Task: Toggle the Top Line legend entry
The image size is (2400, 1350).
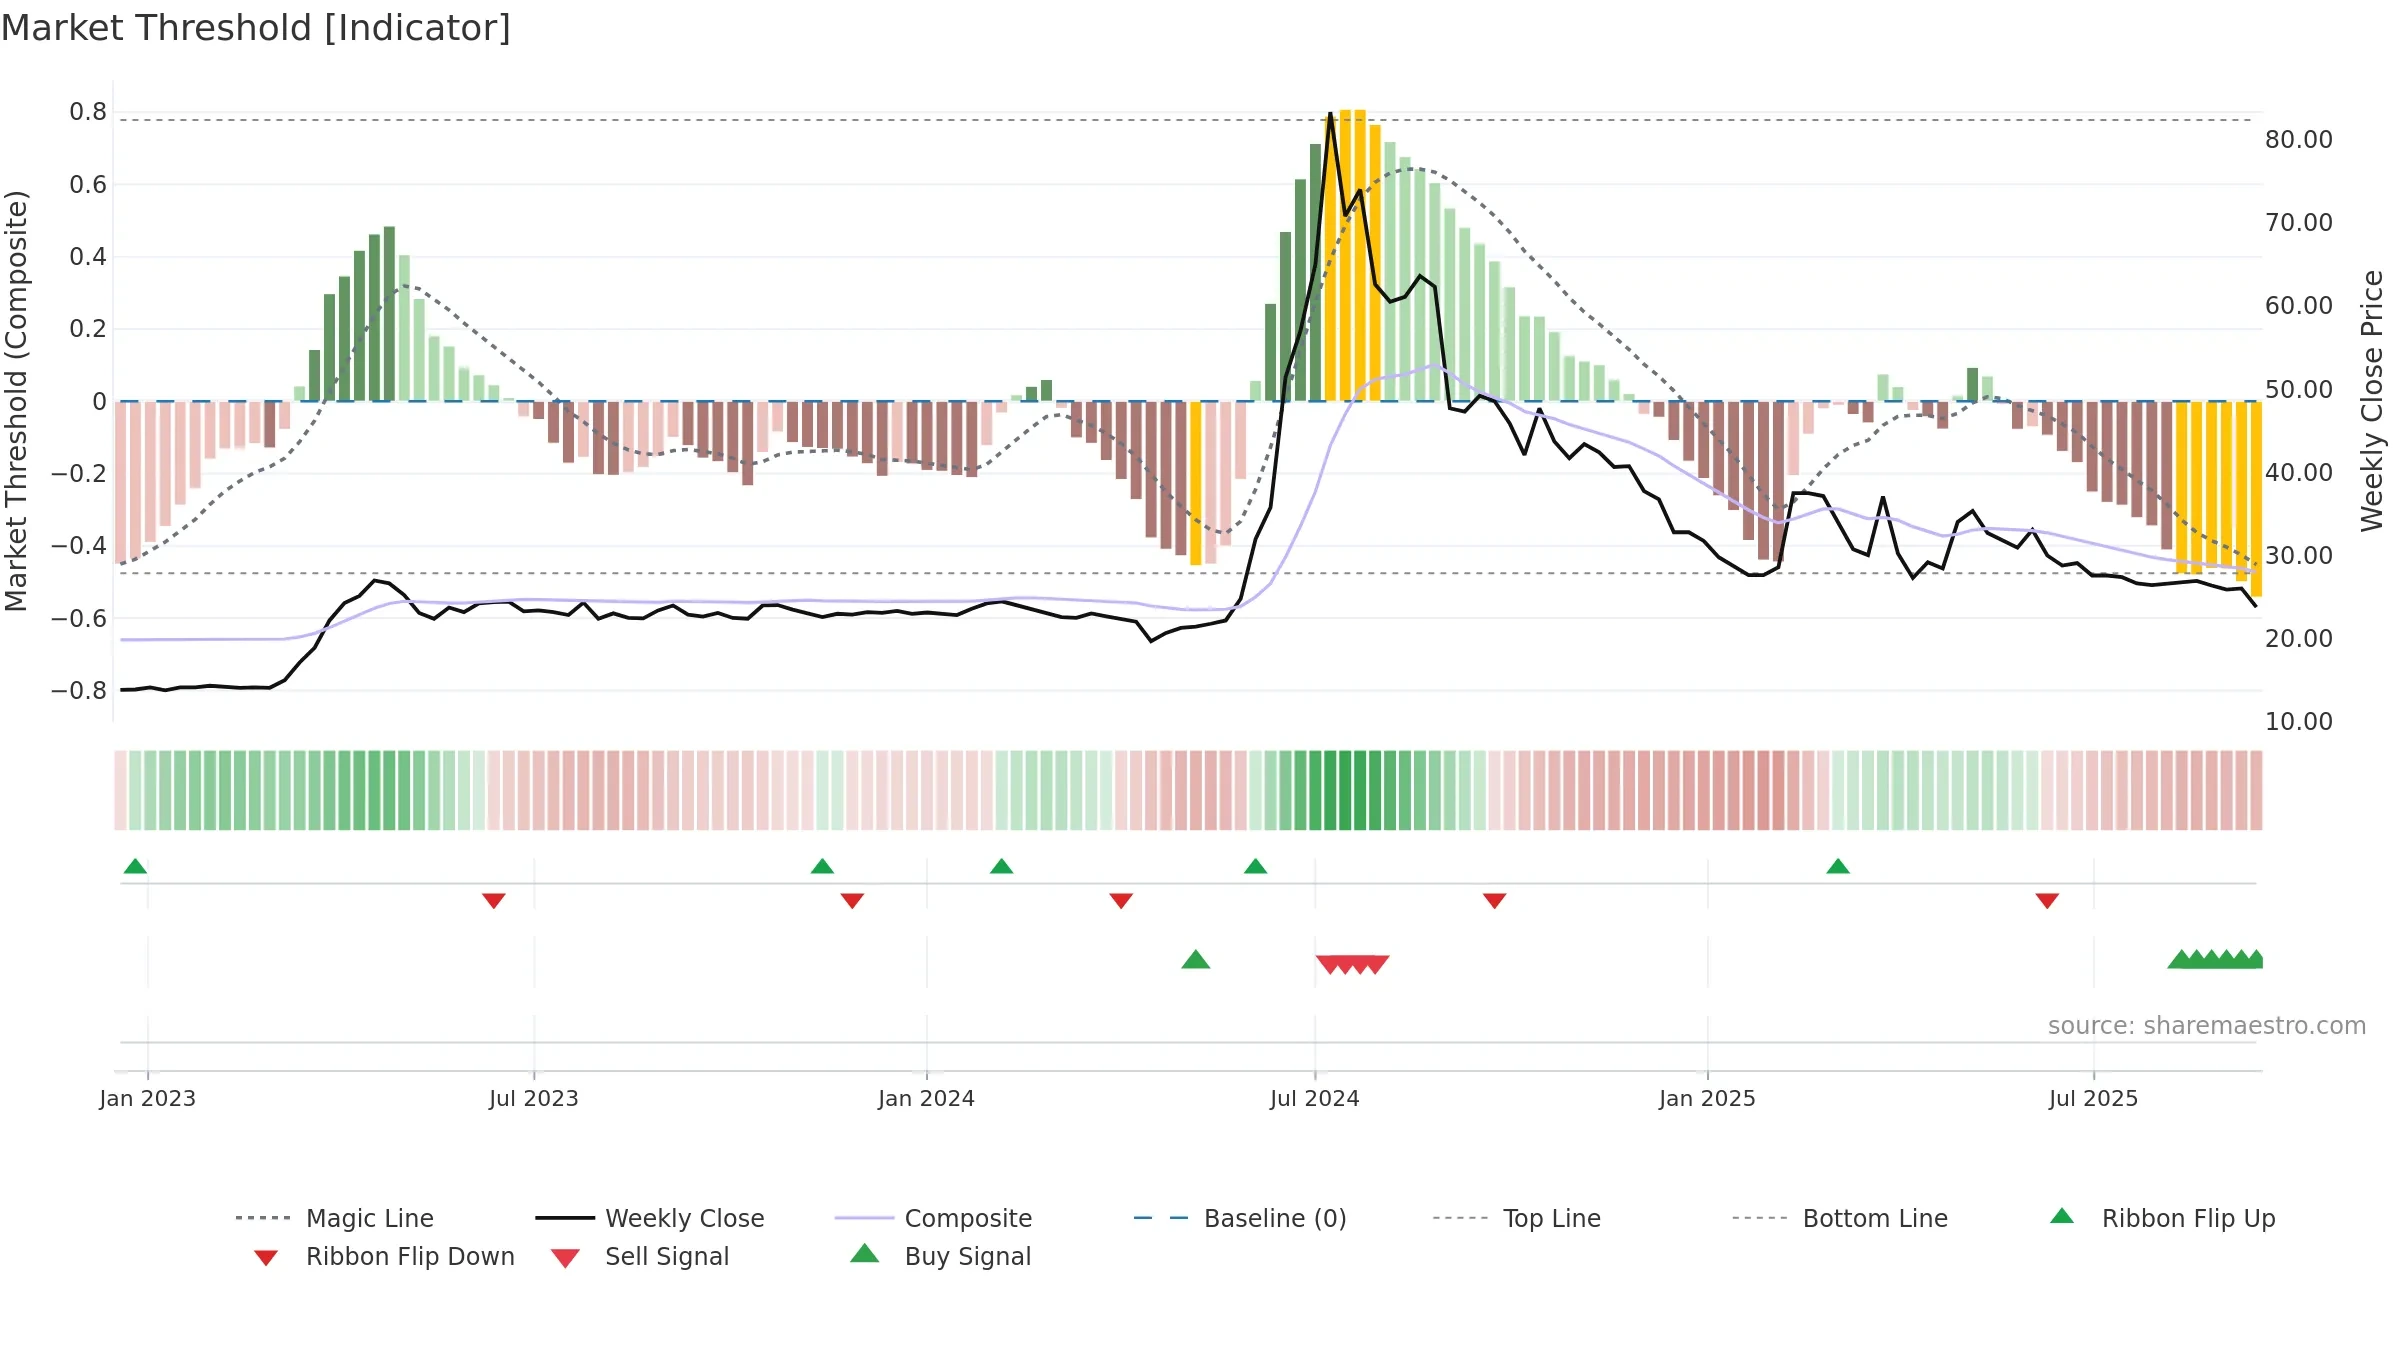Action: pyautogui.click(x=1516, y=1218)
